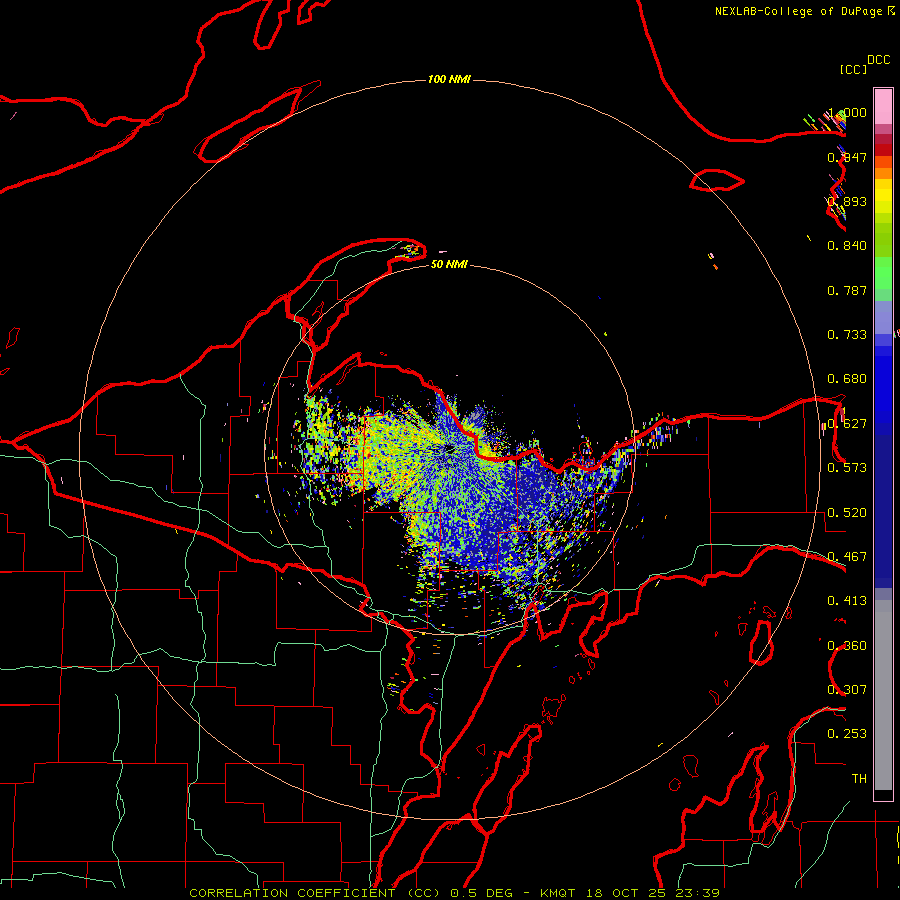900x900 pixels.
Task: Pick the light periwinkle segment of the color bar
Action: (883, 317)
